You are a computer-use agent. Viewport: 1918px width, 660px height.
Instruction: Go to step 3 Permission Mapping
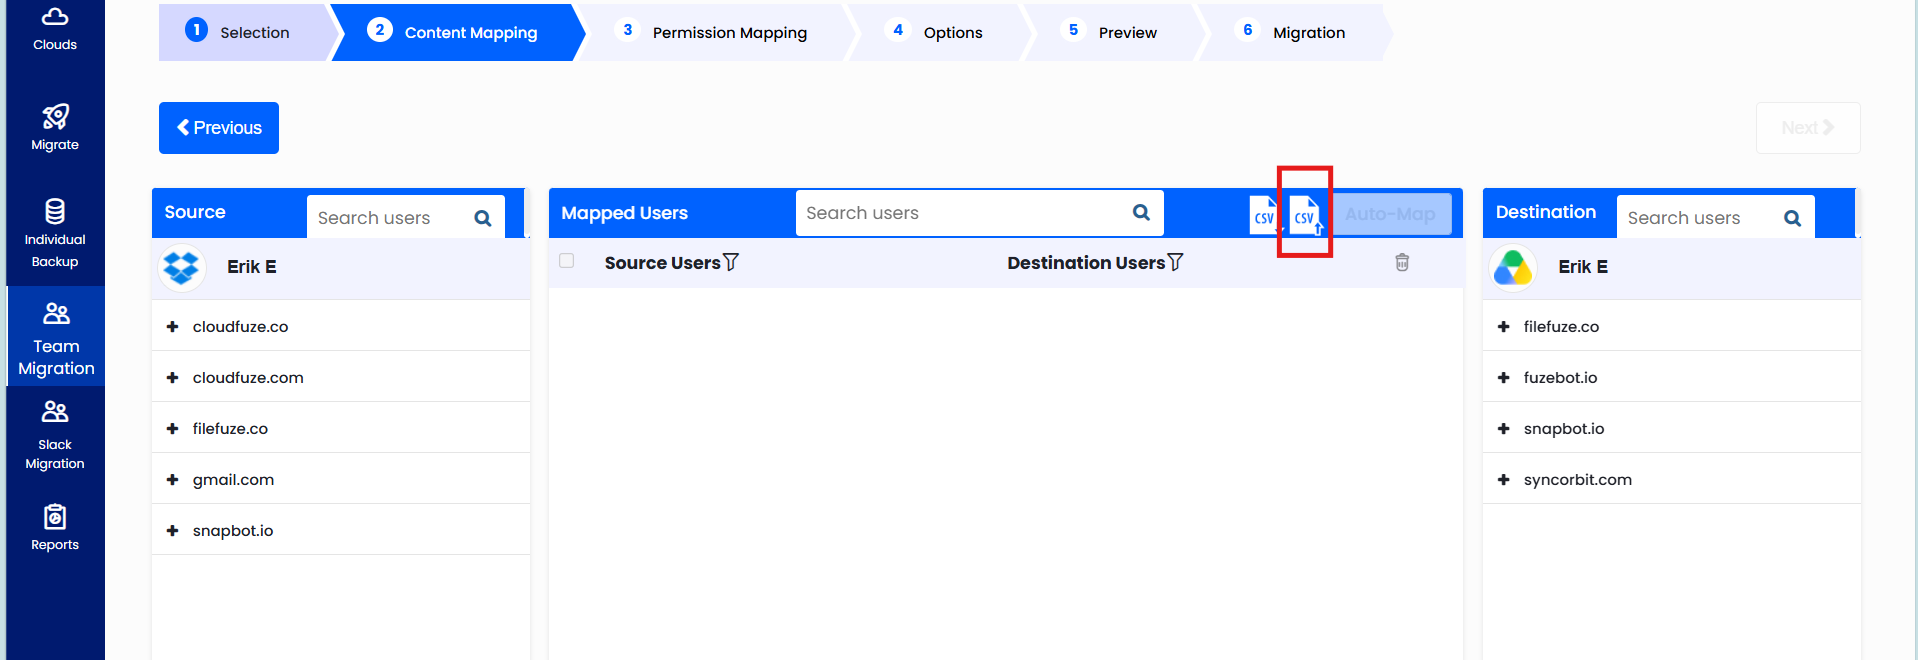(x=715, y=32)
